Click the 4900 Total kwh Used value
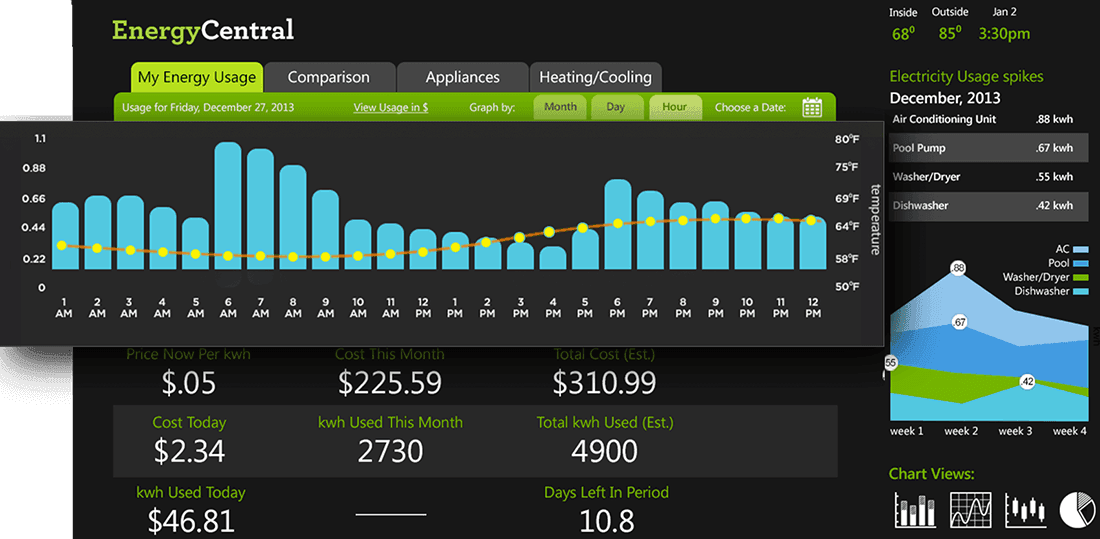 coord(604,451)
